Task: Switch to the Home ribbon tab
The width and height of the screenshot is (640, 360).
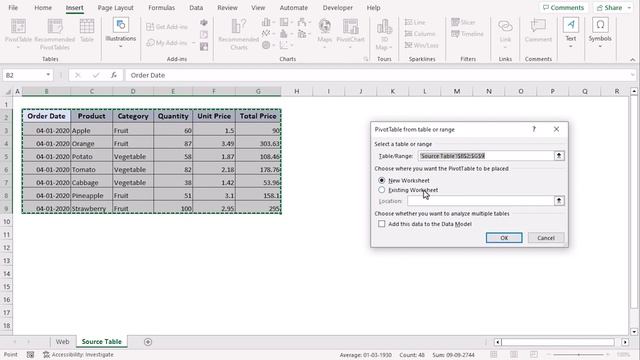Action: 43,8
